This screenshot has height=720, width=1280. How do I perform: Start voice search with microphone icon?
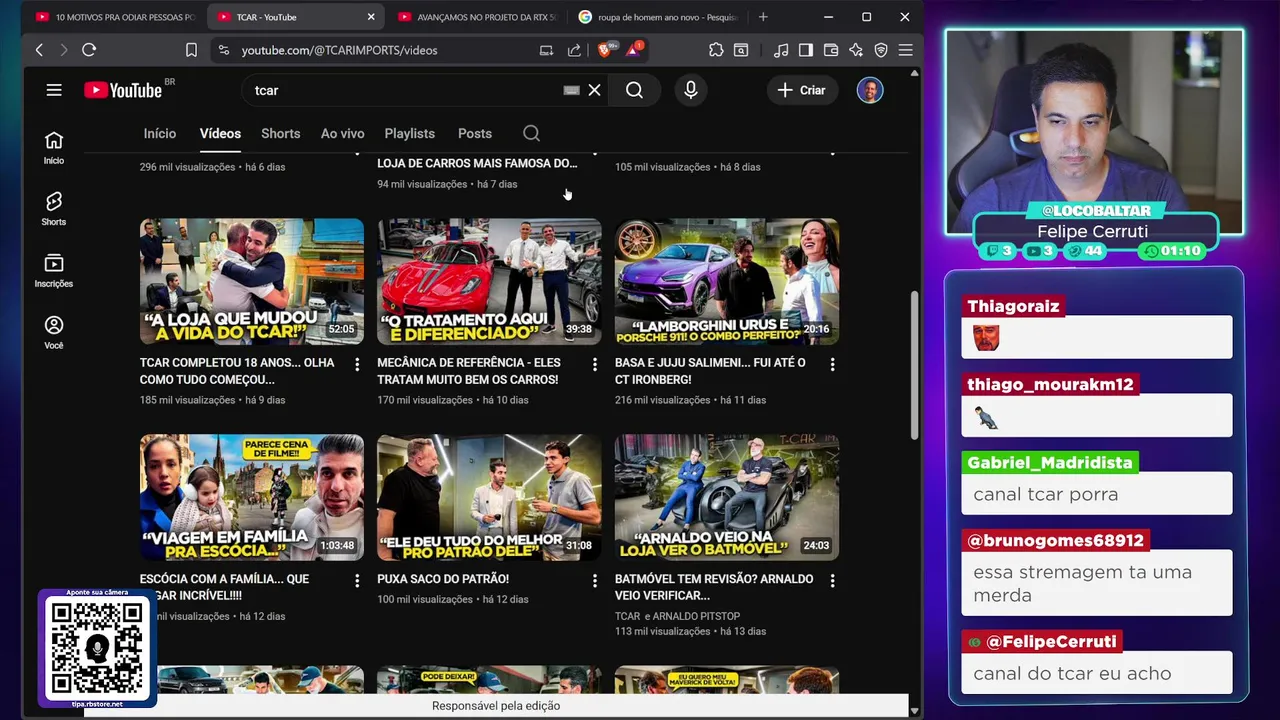pyautogui.click(x=690, y=90)
